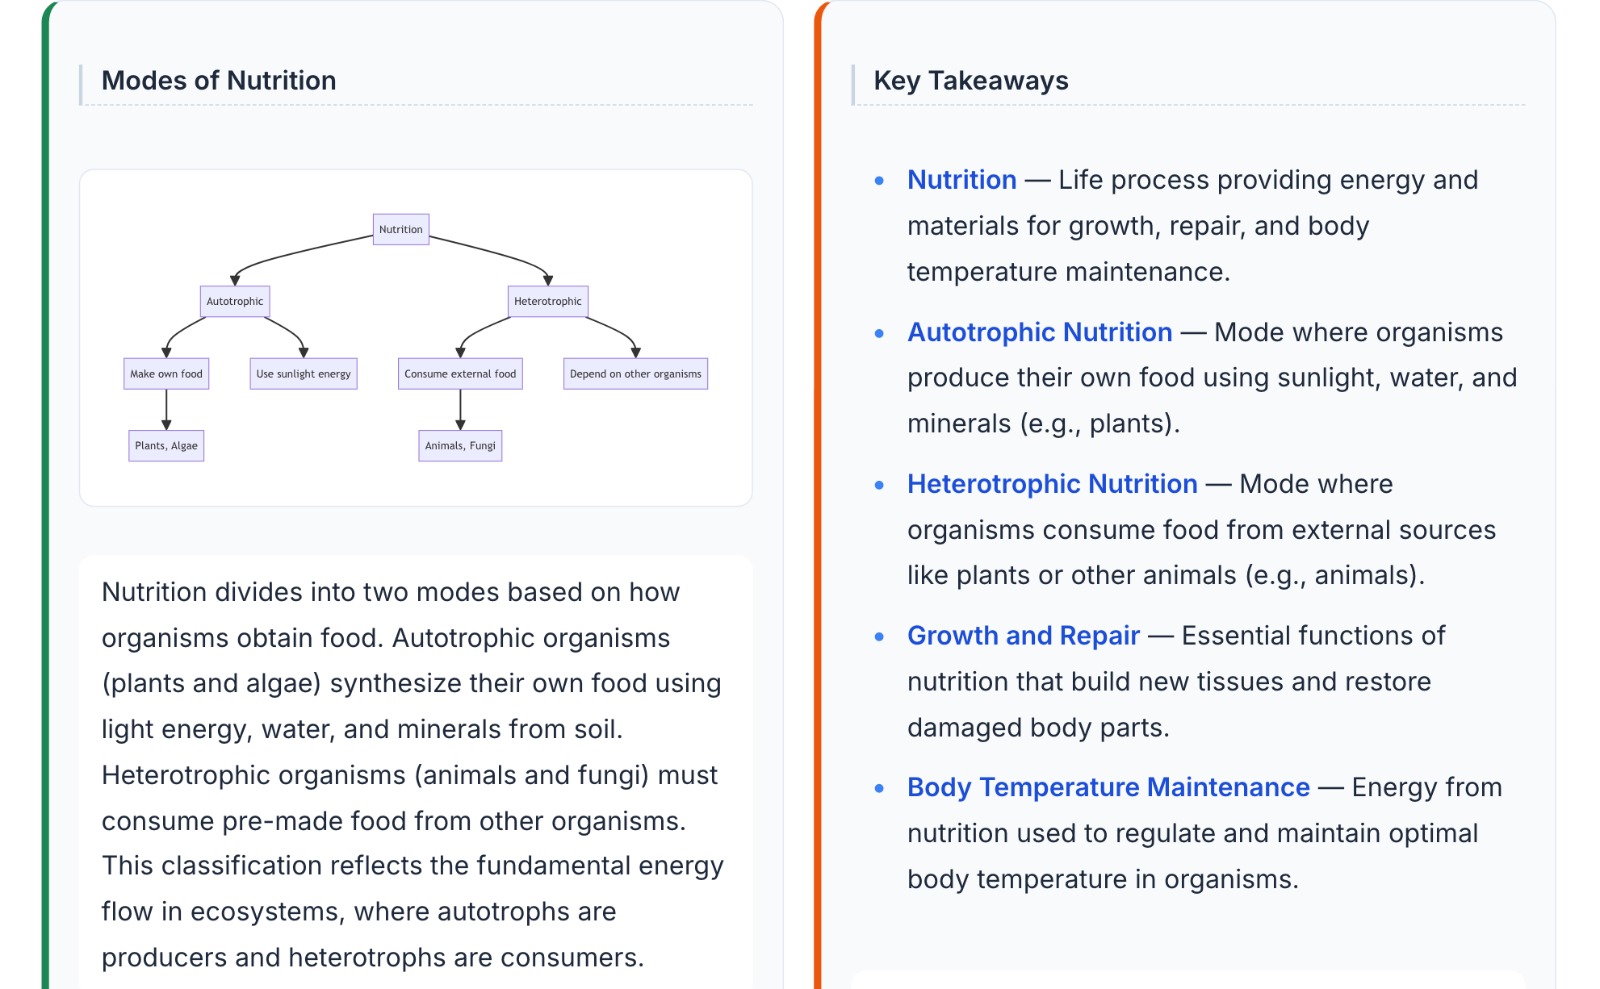Click the Consume external food box

point(460,374)
